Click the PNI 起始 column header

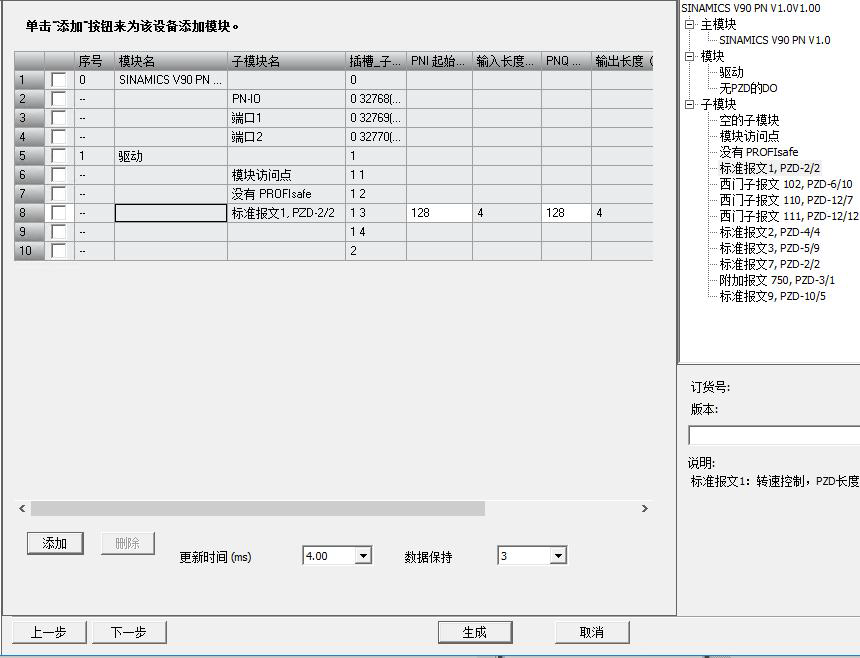click(439, 61)
